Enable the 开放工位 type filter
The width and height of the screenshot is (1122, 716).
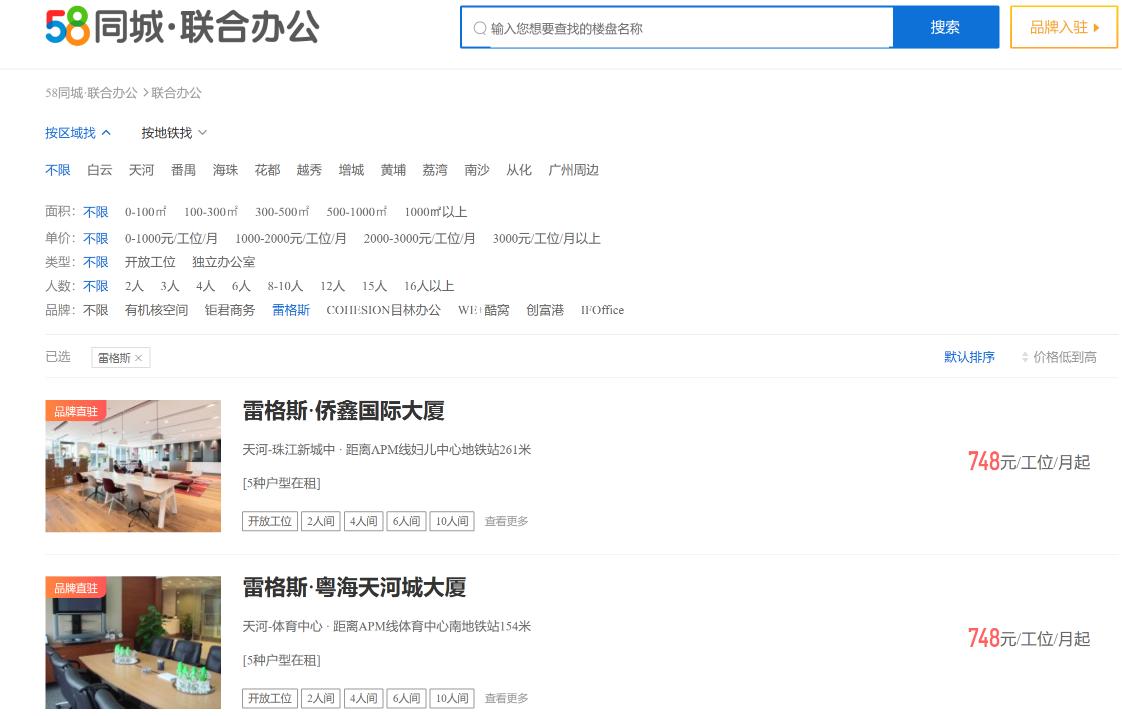[x=150, y=262]
